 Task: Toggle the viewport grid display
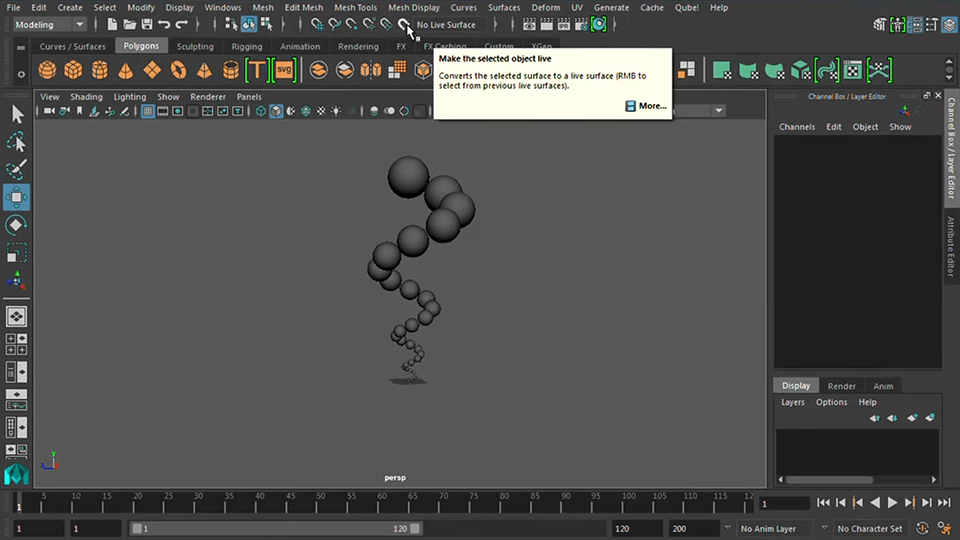[148, 111]
